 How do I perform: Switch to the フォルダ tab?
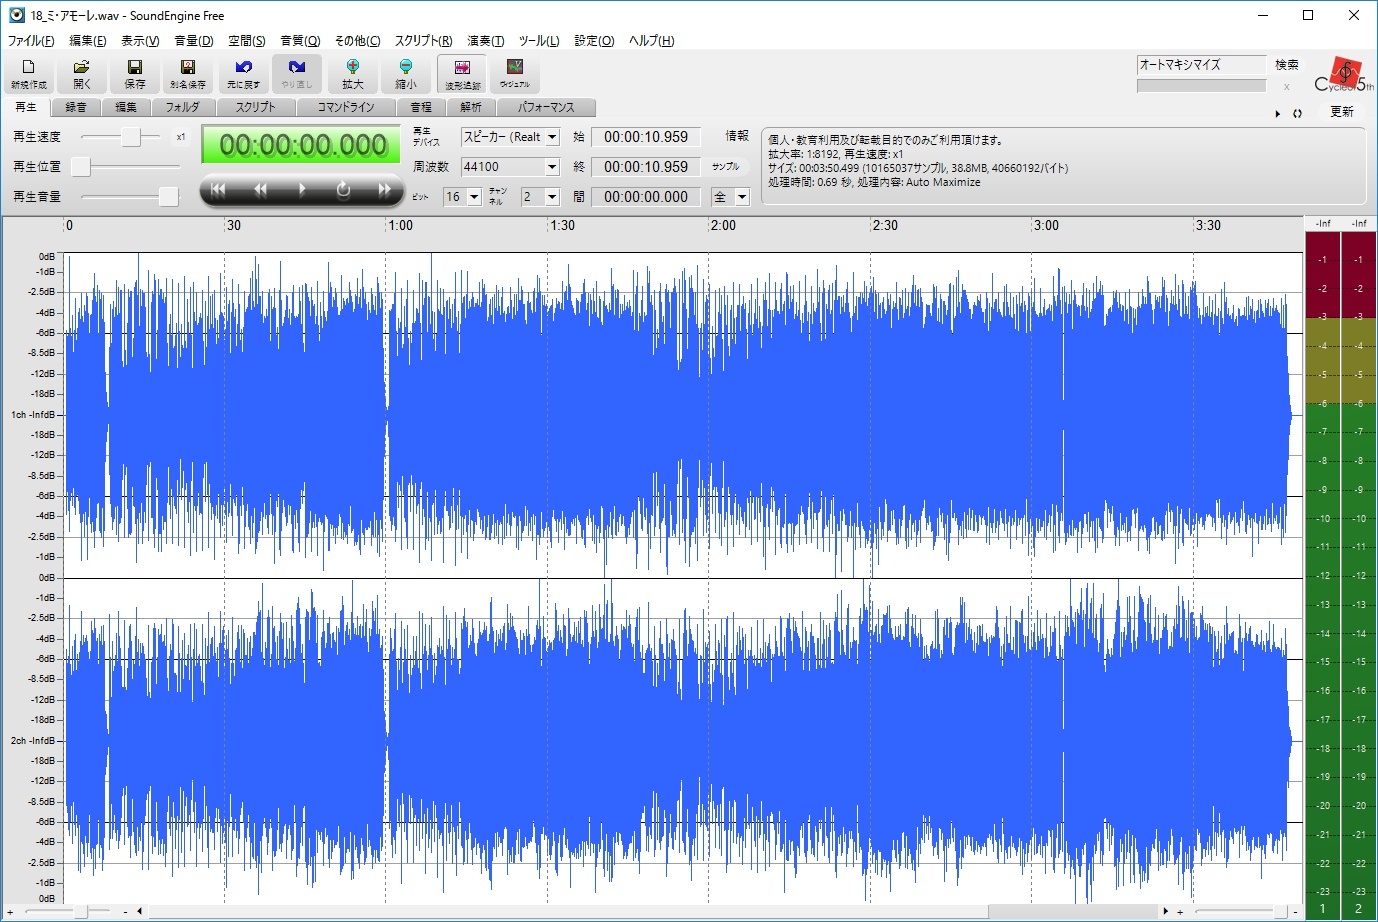click(x=183, y=107)
